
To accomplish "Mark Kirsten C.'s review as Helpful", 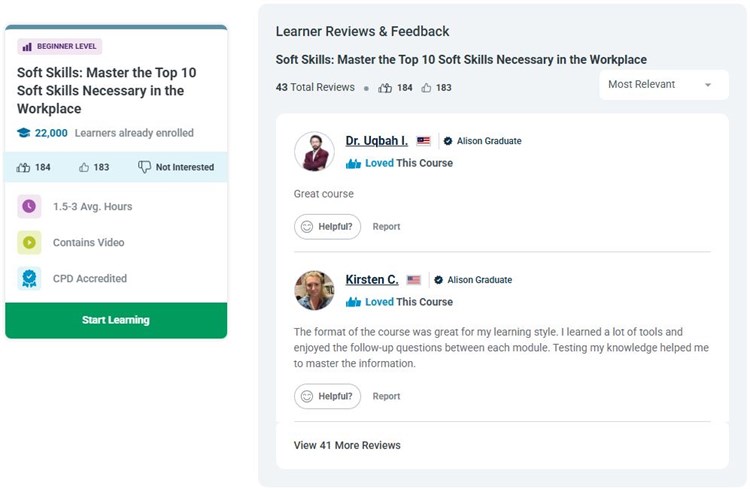I will 327,396.
